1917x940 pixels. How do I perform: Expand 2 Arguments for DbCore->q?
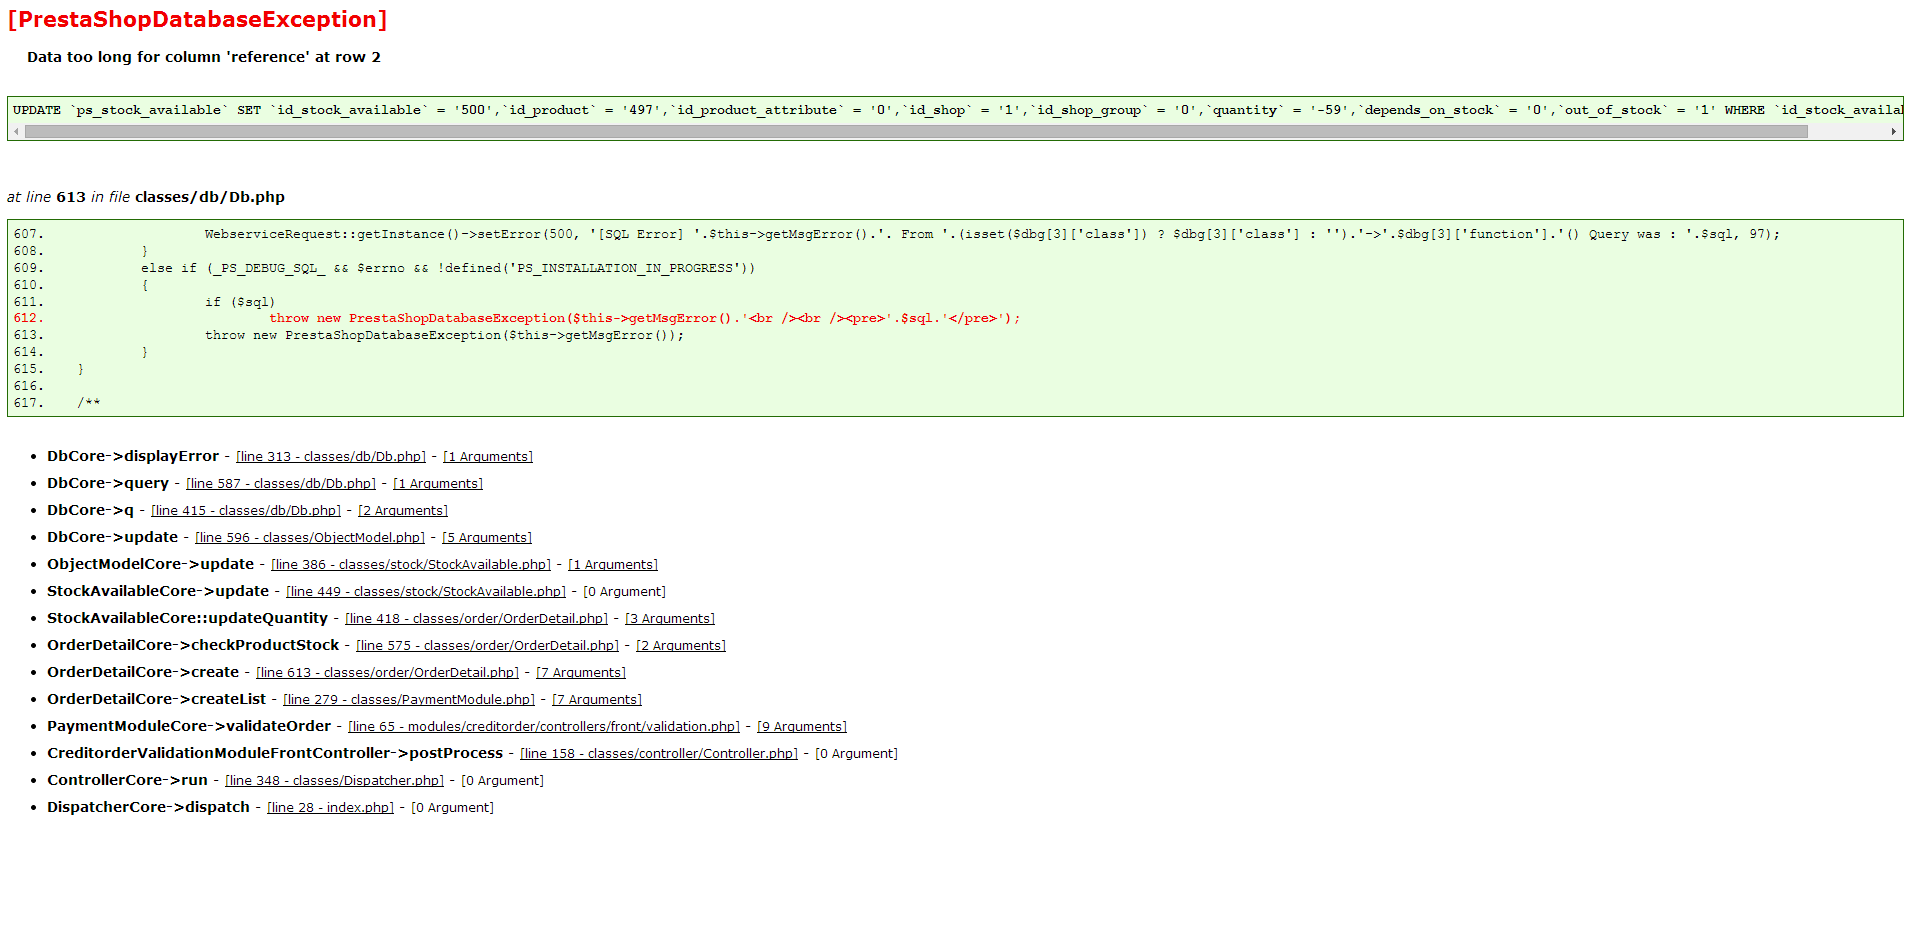[403, 511]
